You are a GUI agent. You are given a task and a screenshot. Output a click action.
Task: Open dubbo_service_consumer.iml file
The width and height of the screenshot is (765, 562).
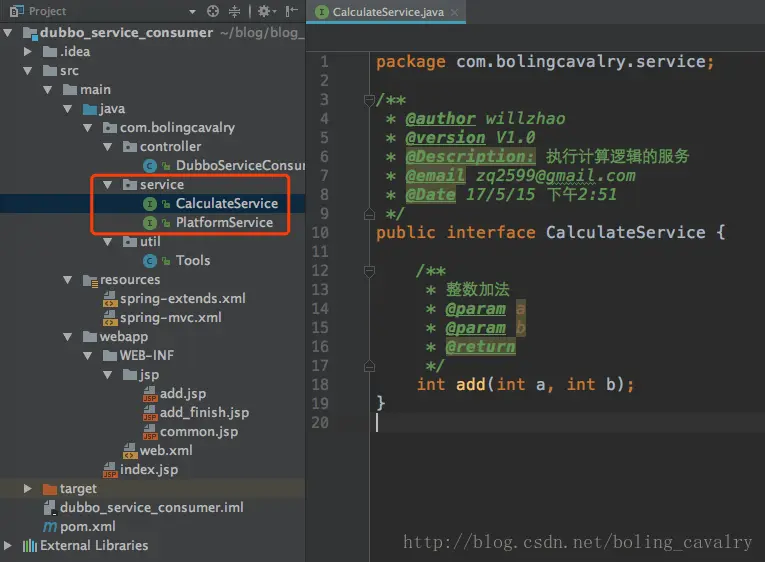tap(152, 507)
